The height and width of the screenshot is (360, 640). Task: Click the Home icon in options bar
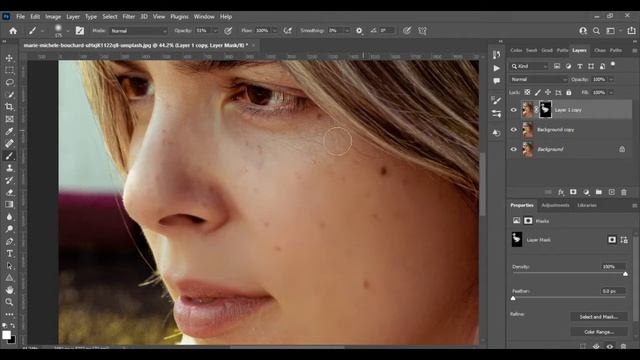pos(13,31)
